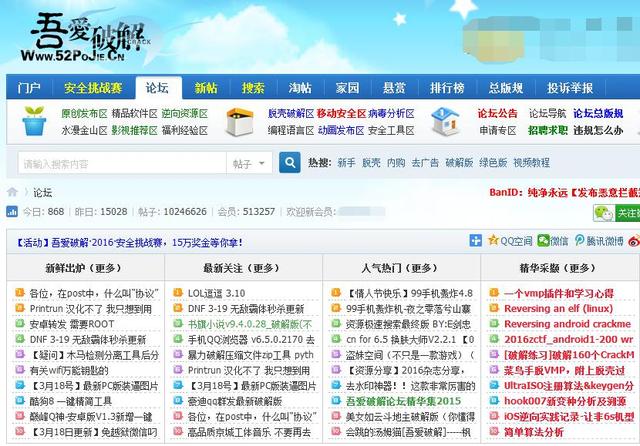Go to 水漫金山区 section
Image resolution: width=640 pixels, height=446 pixels.
tap(84, 130)
